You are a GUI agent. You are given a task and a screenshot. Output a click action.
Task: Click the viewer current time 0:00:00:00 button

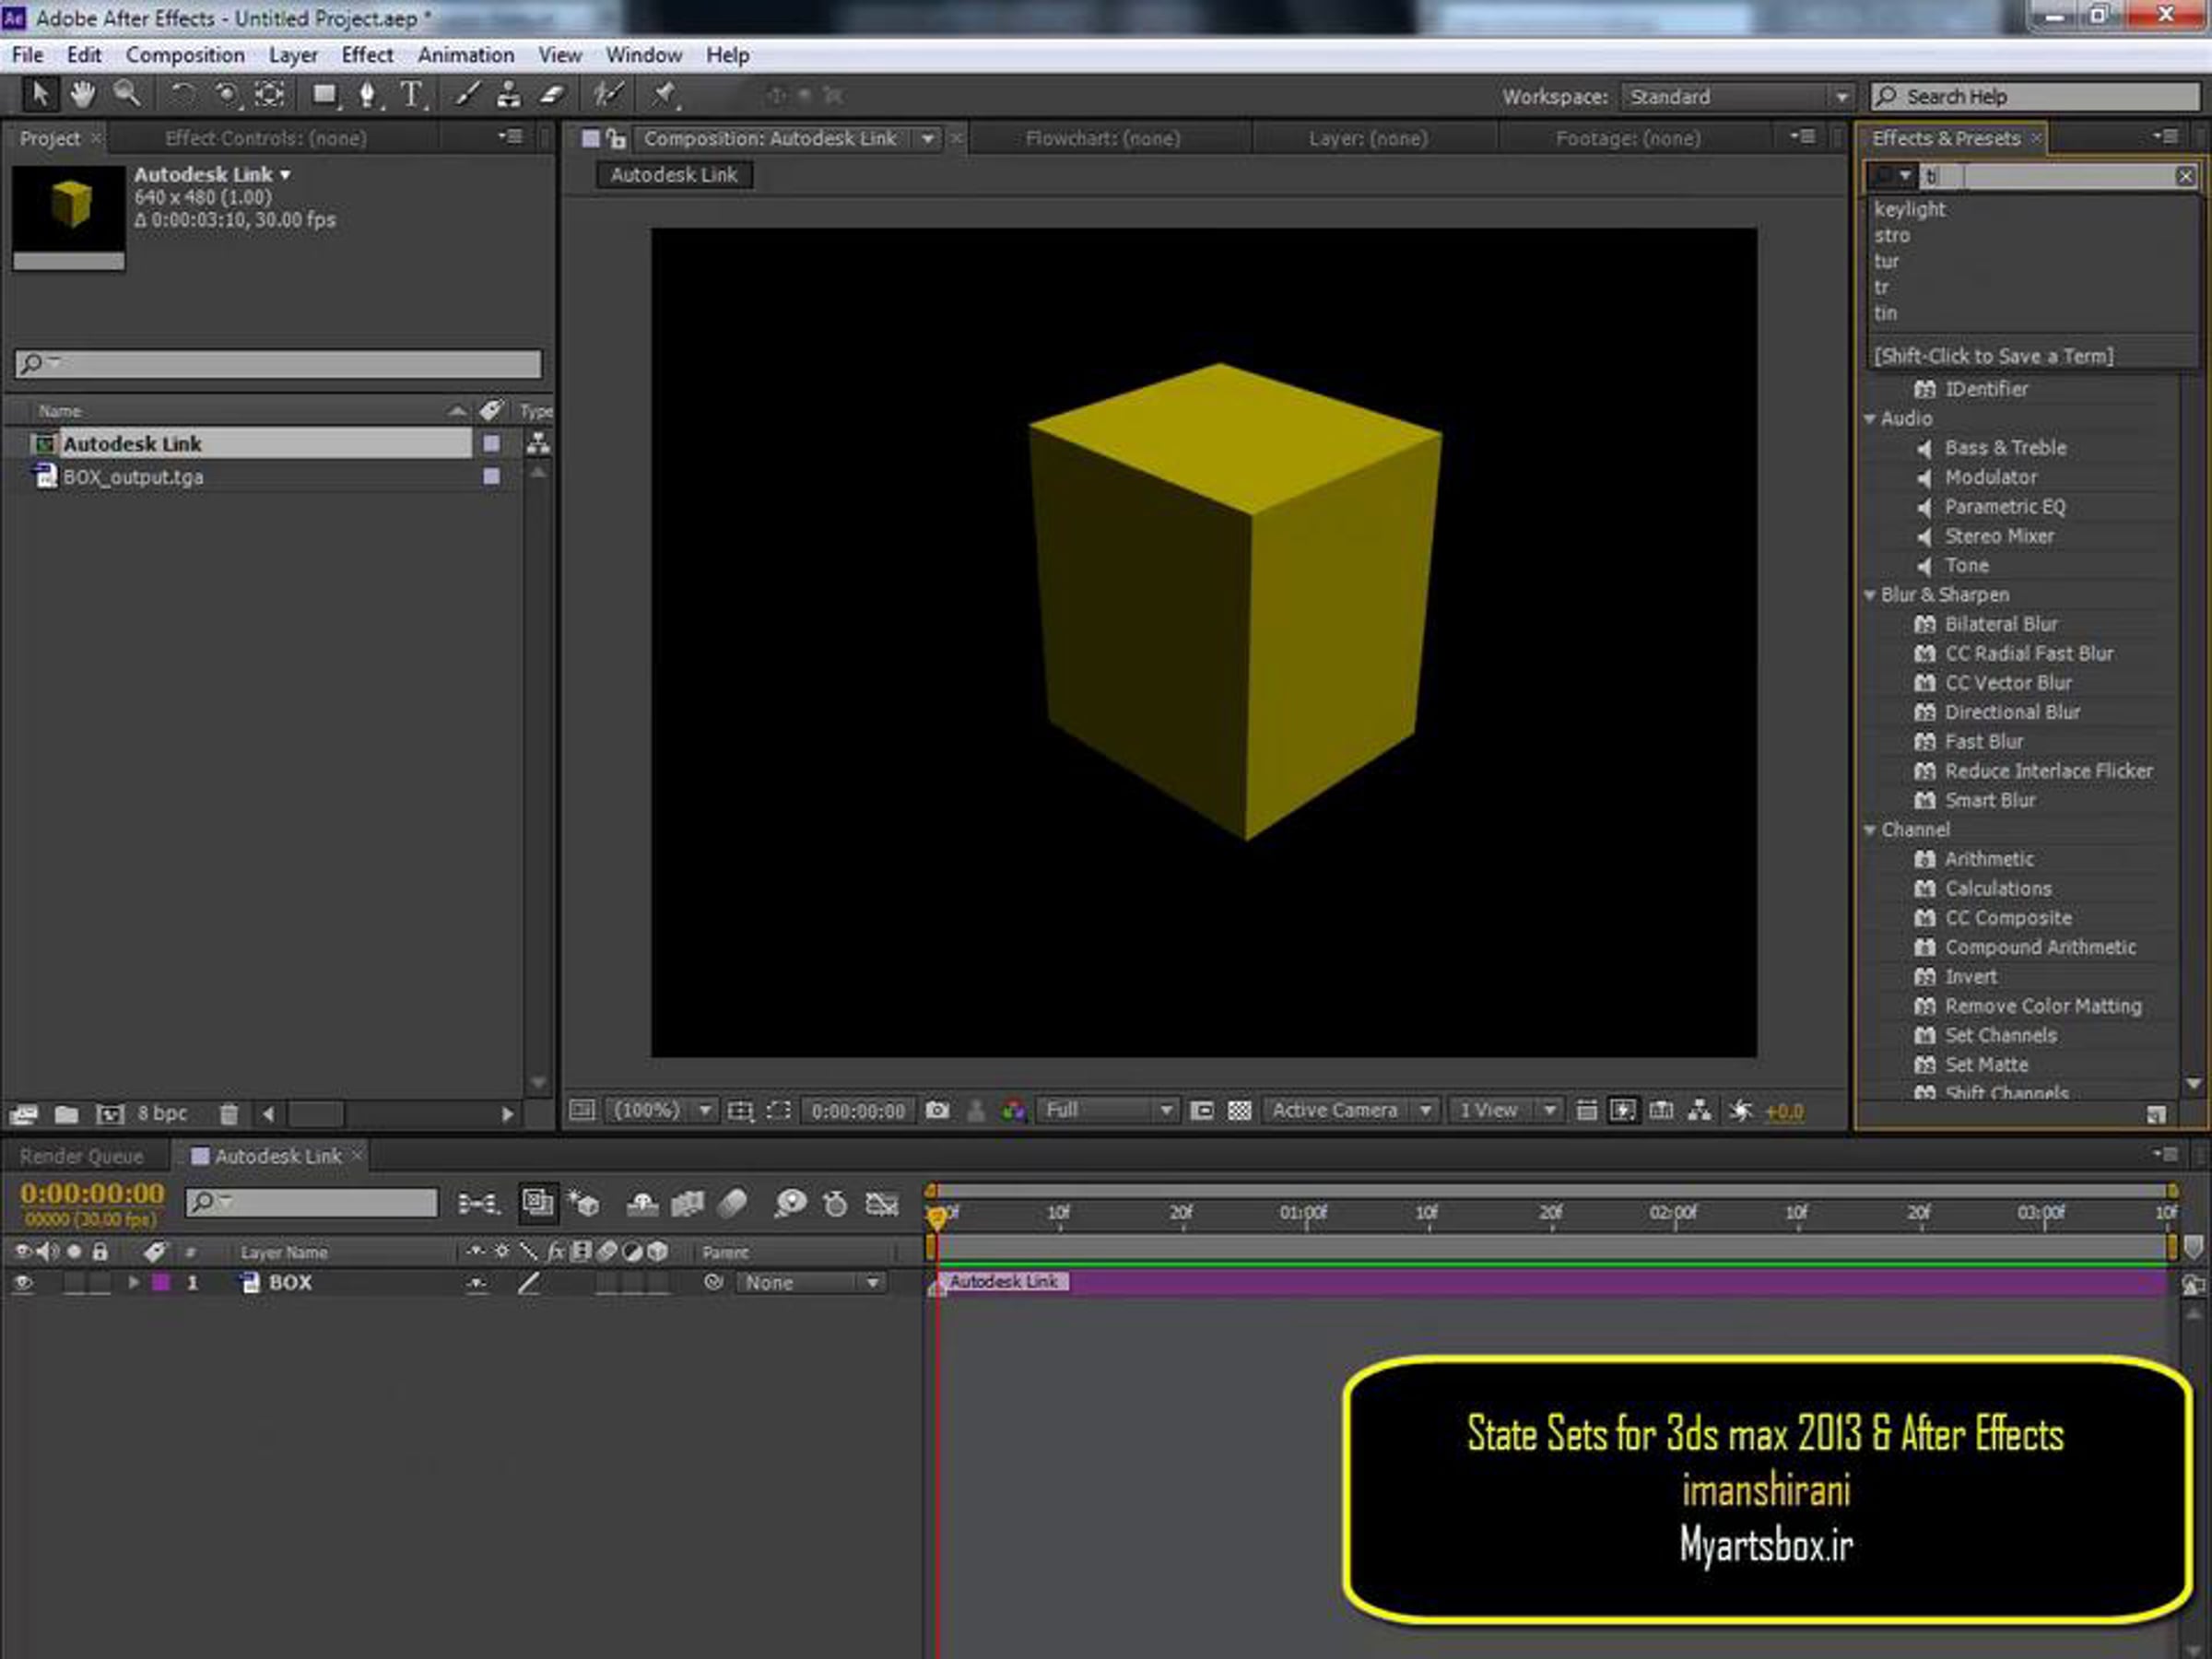[x=858, y=1110]
